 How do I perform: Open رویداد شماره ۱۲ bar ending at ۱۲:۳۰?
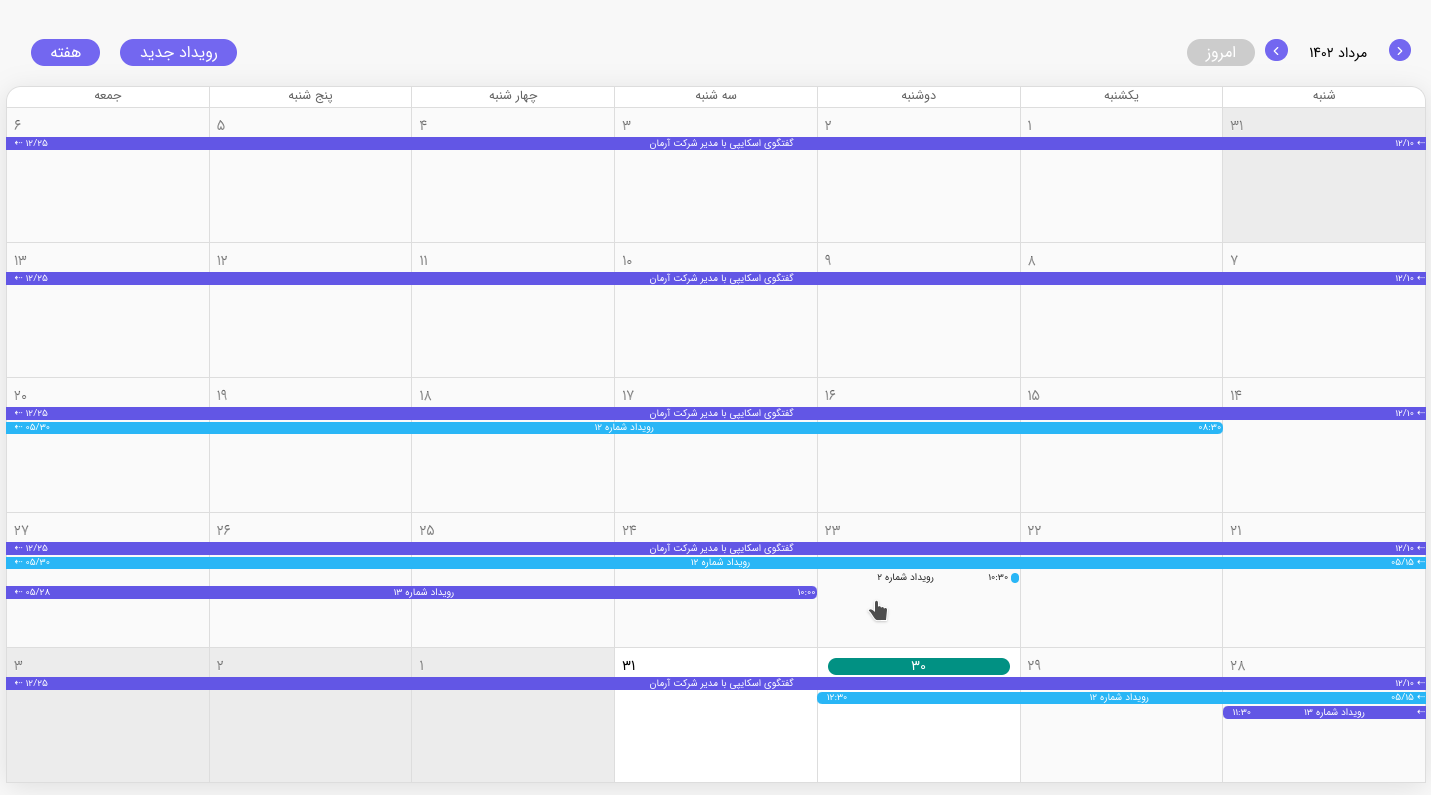tap(1118, 698)
